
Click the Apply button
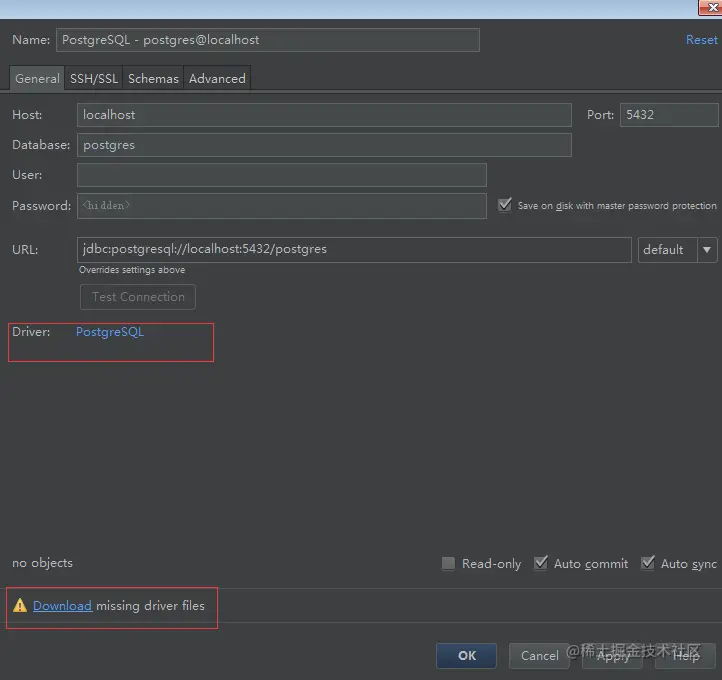(612, 656)
